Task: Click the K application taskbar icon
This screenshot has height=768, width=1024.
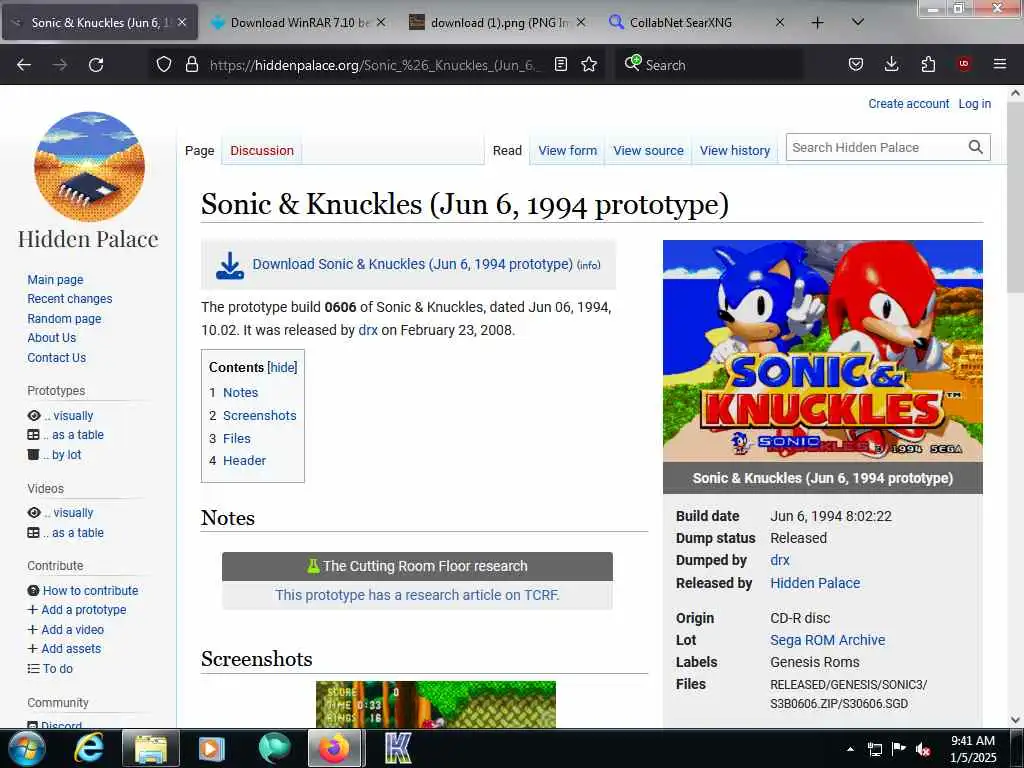Action: [x=398, y=749]
